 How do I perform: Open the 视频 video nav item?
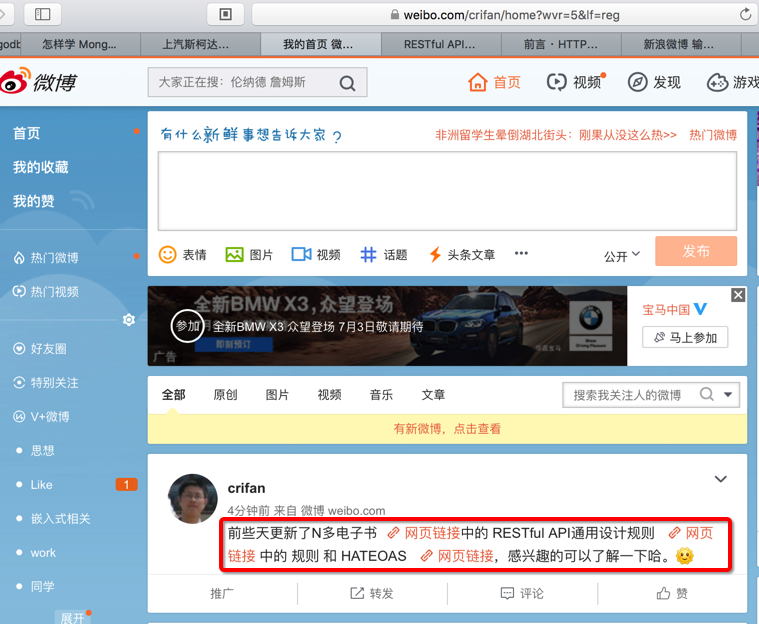pyautogui.click(x=576, y=82)
